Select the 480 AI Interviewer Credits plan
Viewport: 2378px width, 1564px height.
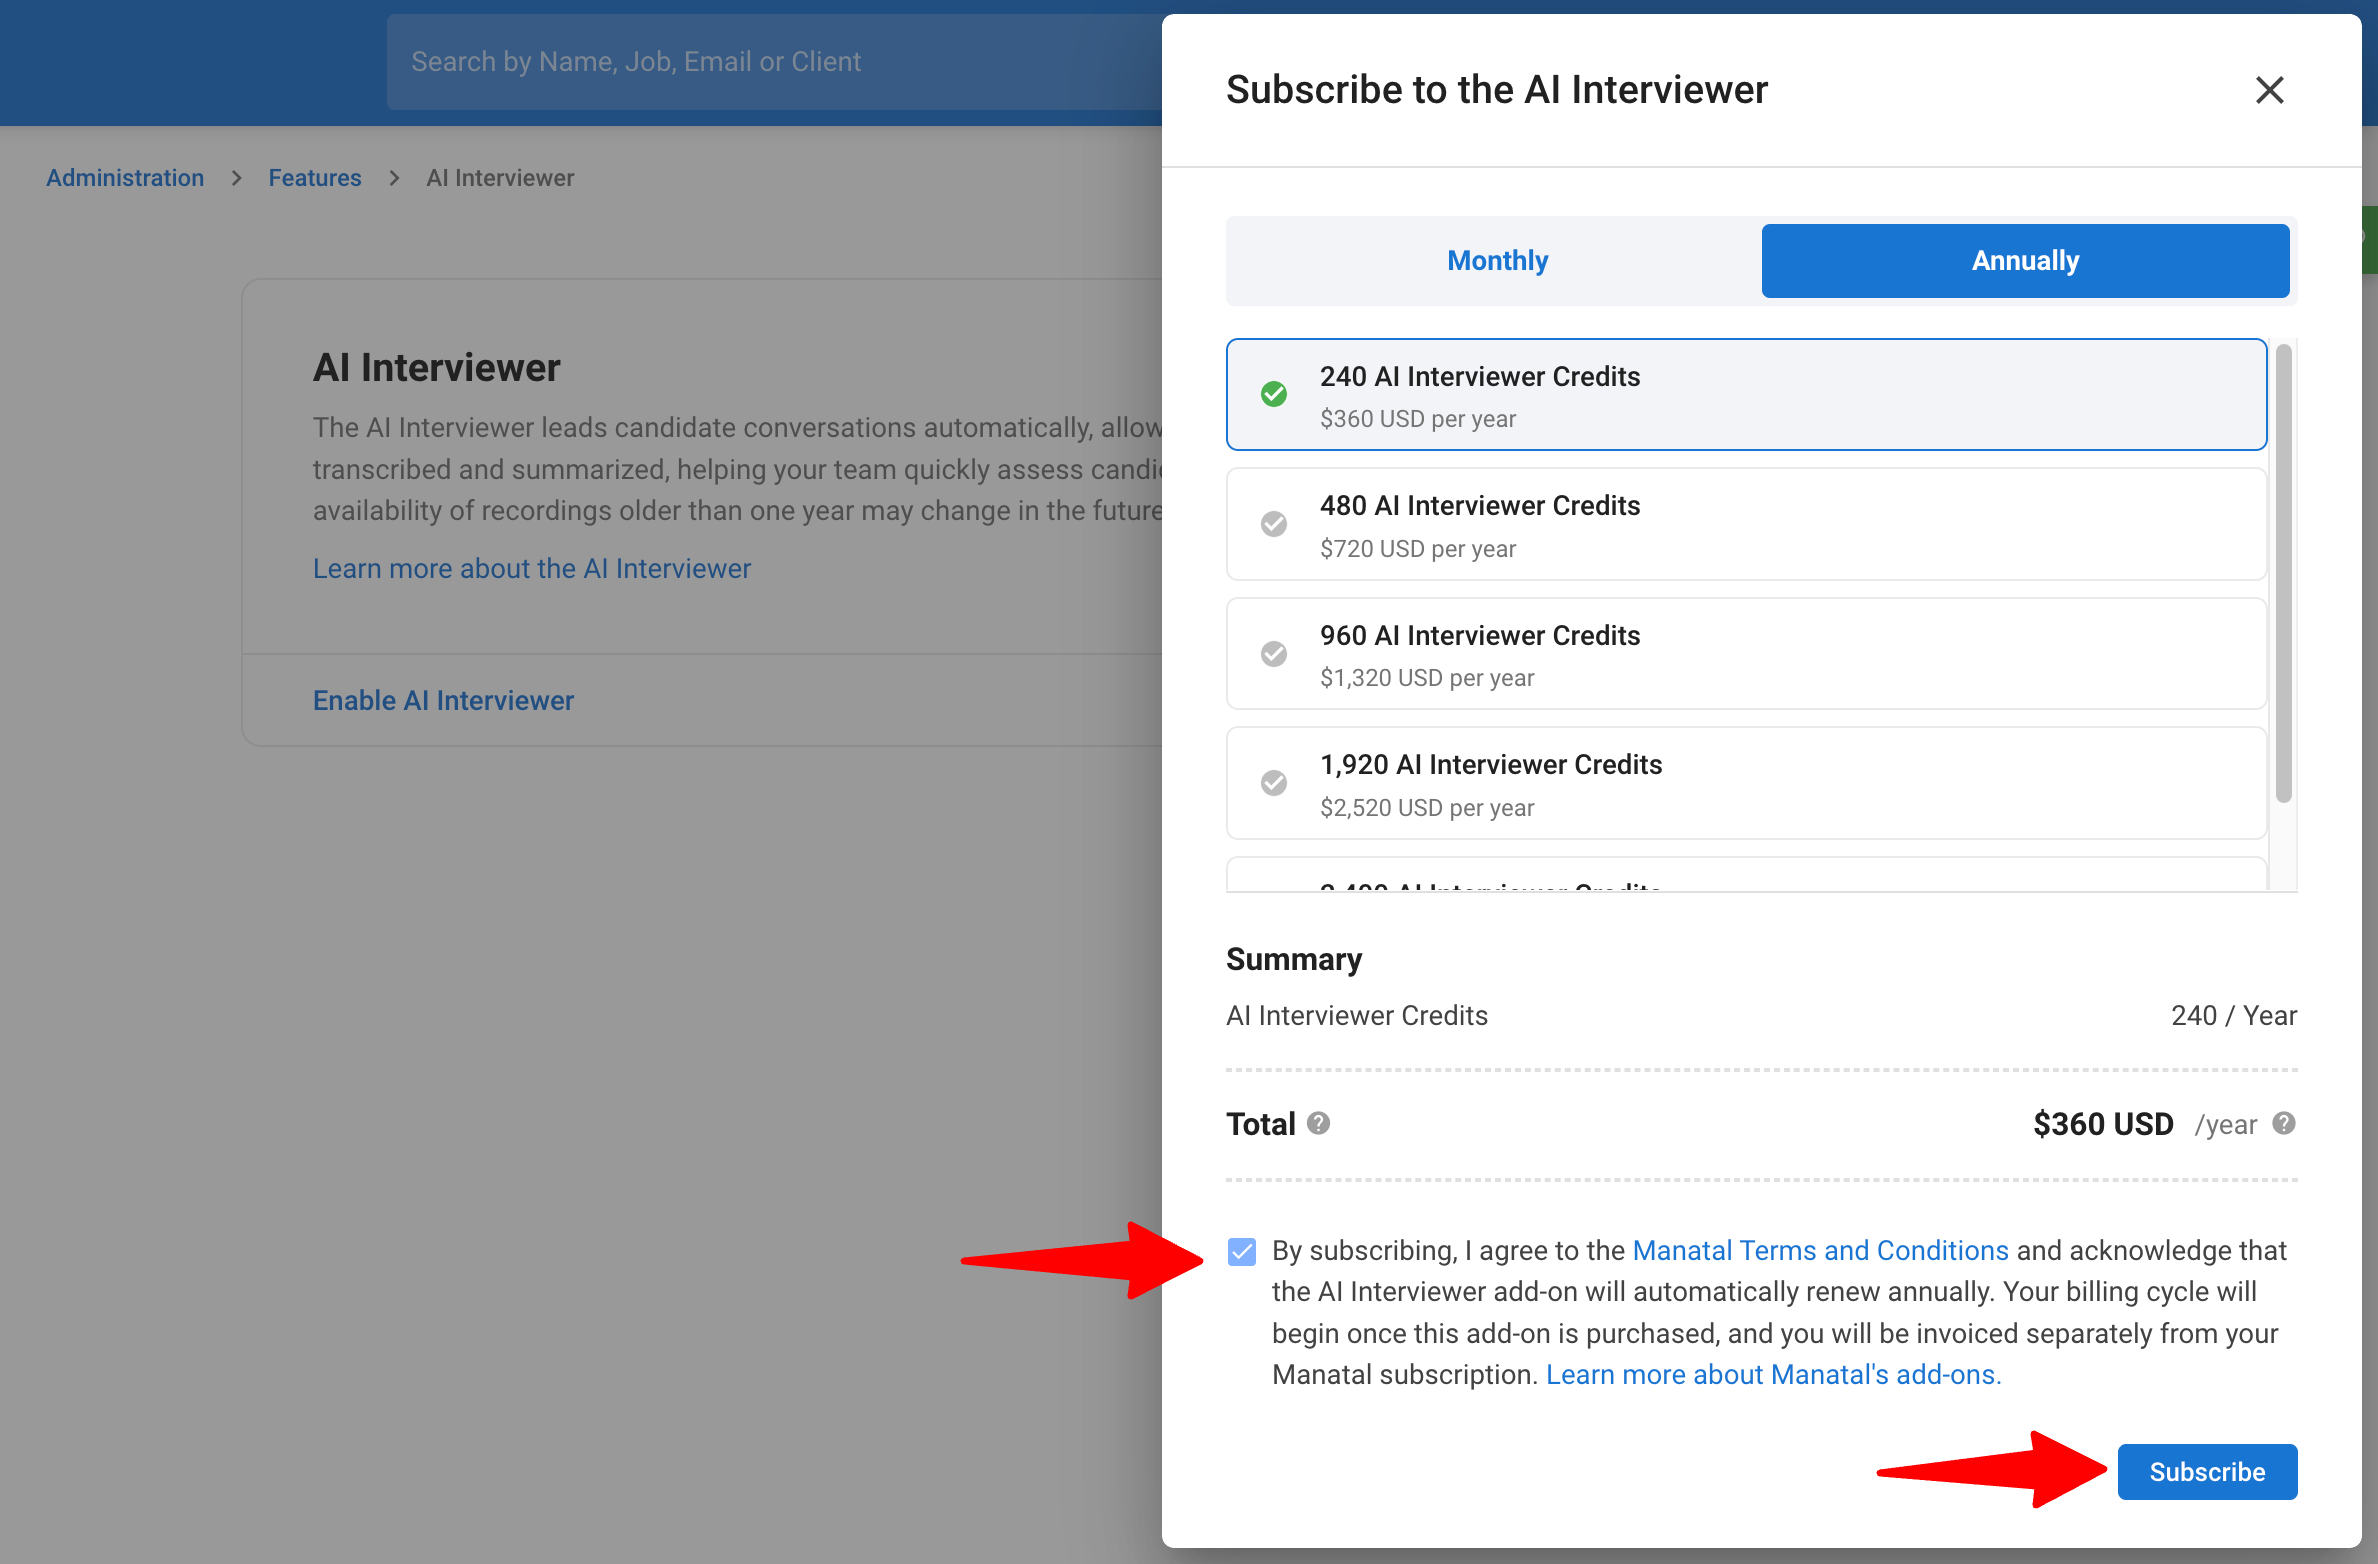[1746, 524]
